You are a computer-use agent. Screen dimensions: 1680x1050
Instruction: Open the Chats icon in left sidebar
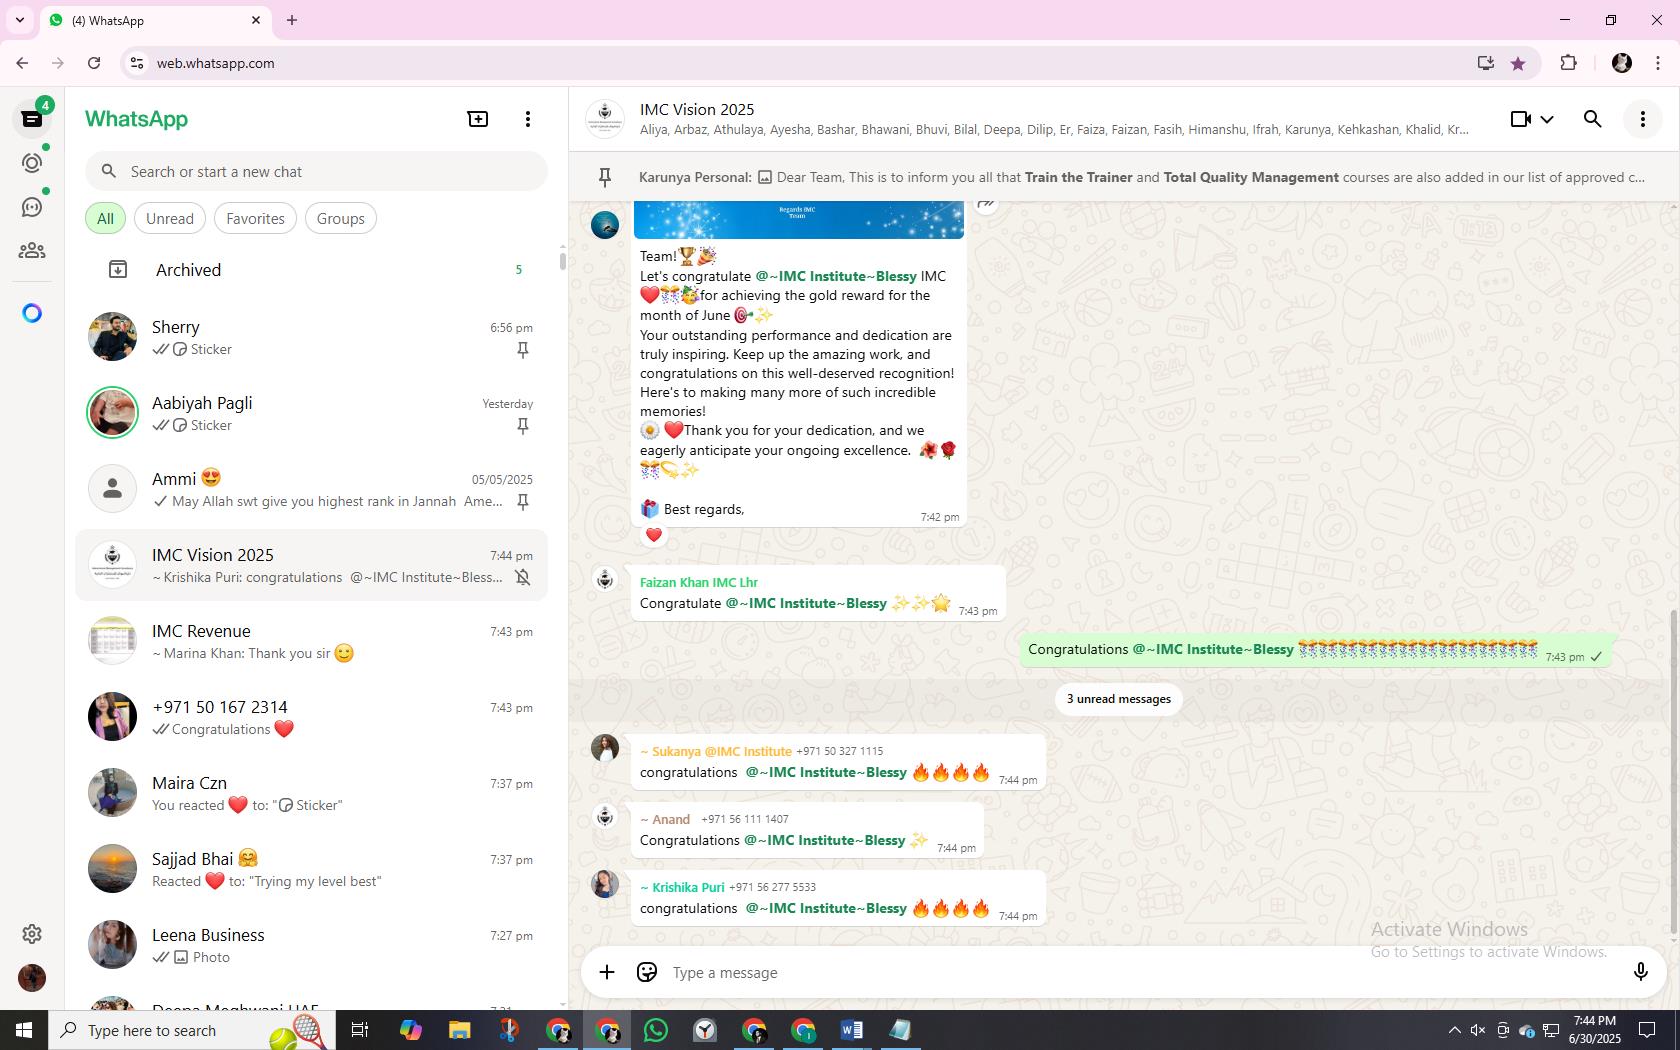click(x=32, y=119)
